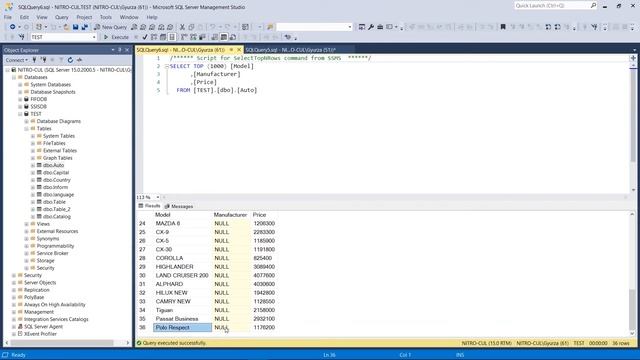640x360 pixels.
Task: Select the SQL Server Agent node
Action: point(43,327)
